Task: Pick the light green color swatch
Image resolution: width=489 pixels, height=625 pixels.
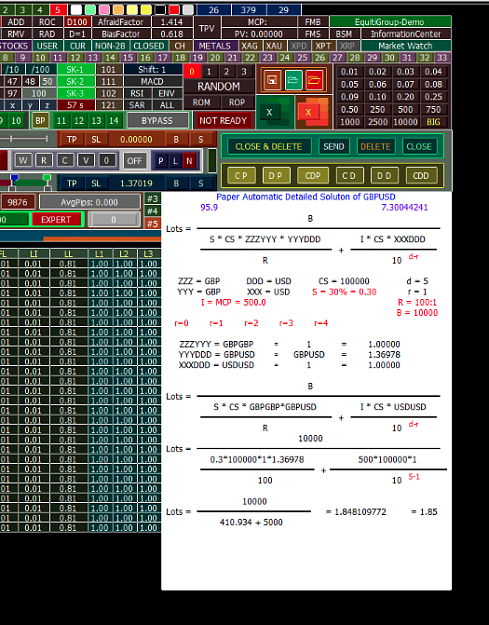Action: point(90,10)
